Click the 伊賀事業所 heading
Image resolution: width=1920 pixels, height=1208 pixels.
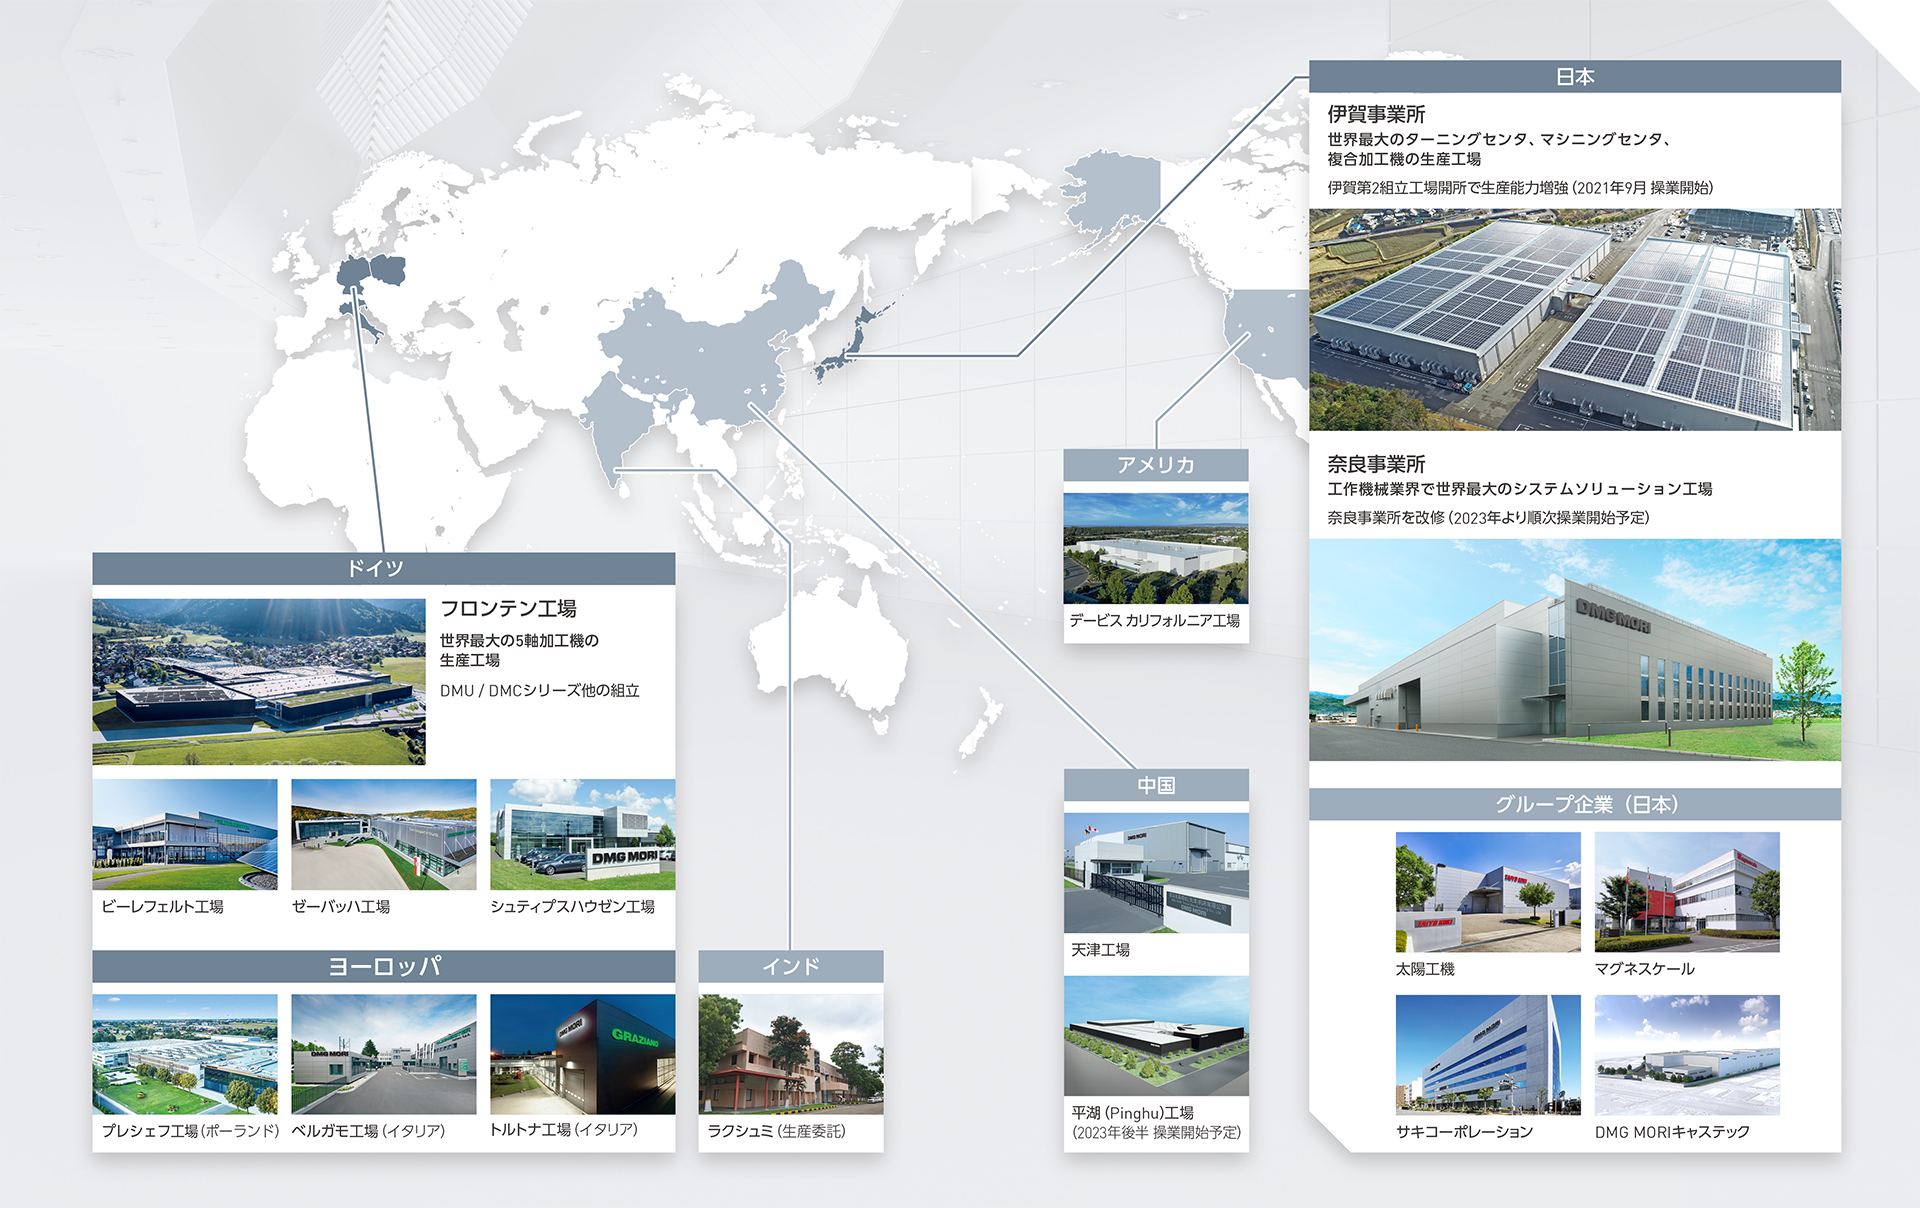point(1376,114)
